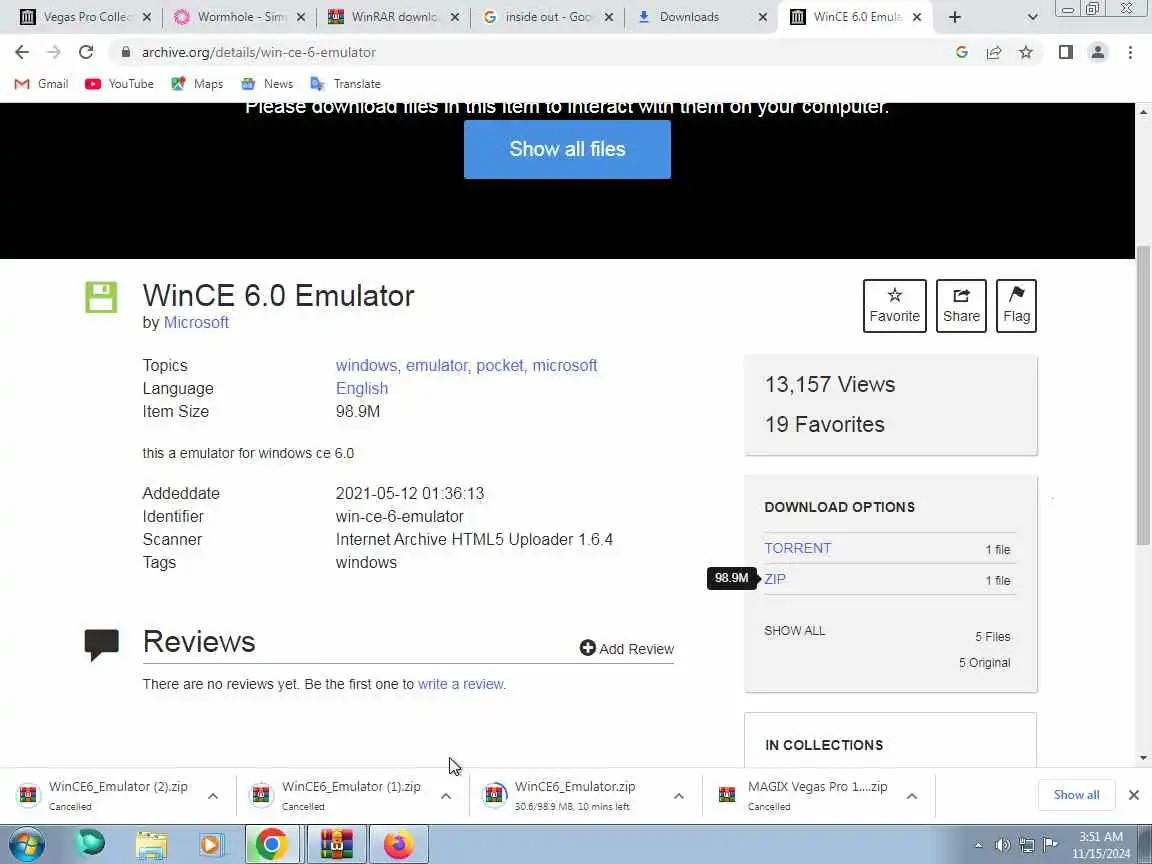Open Gmail bookmark
The height and width of the screenshot is (864, 1152).
pyautogui.click(x=42, y=84)
